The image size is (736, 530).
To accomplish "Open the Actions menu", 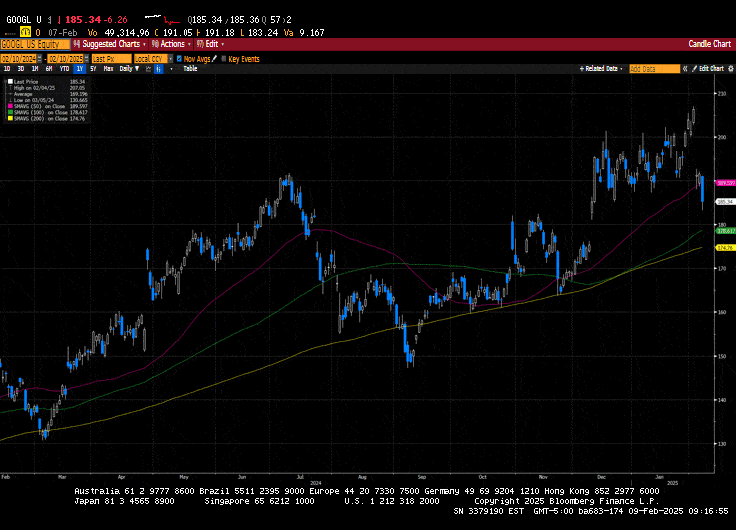I will [x=172, y=44].
